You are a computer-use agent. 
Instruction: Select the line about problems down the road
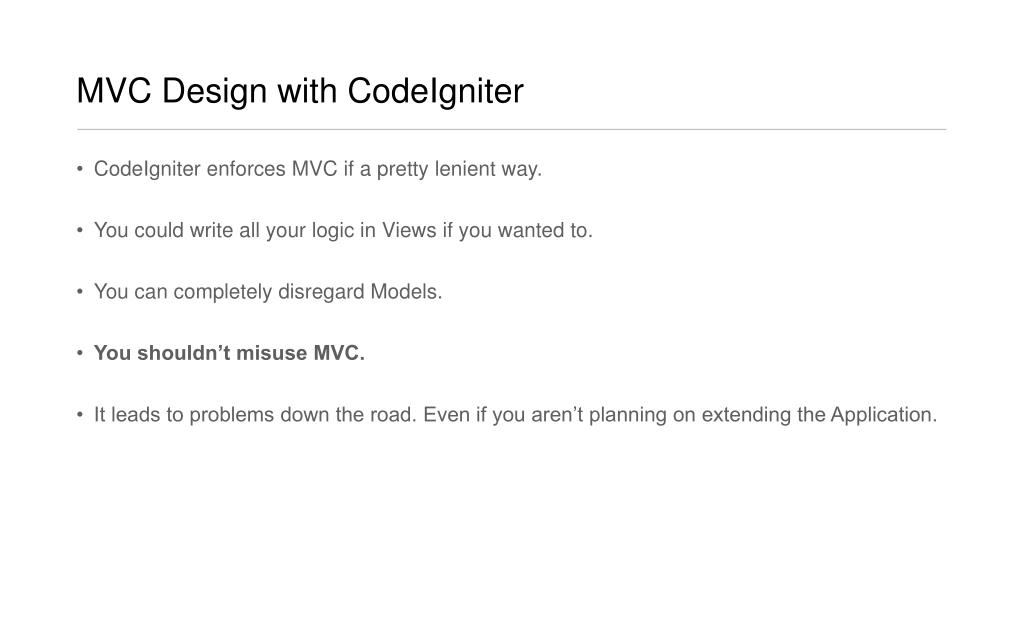pyautogui.click(x=516, y=415)
